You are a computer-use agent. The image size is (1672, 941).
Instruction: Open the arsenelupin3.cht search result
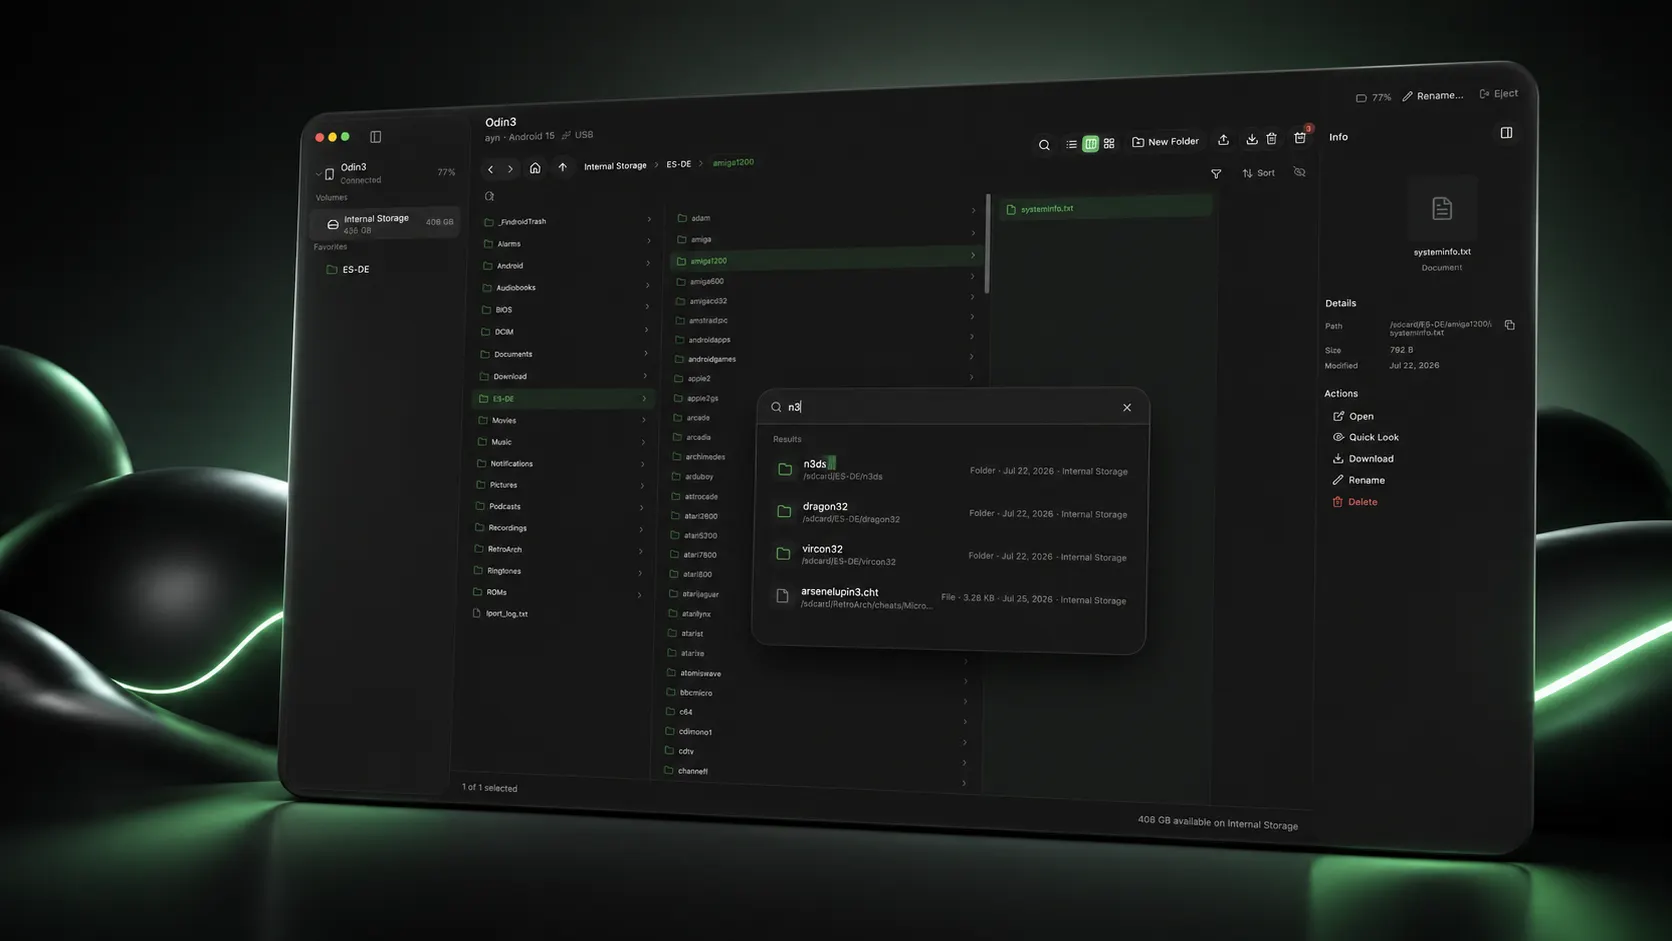click(x=950, y=598)
